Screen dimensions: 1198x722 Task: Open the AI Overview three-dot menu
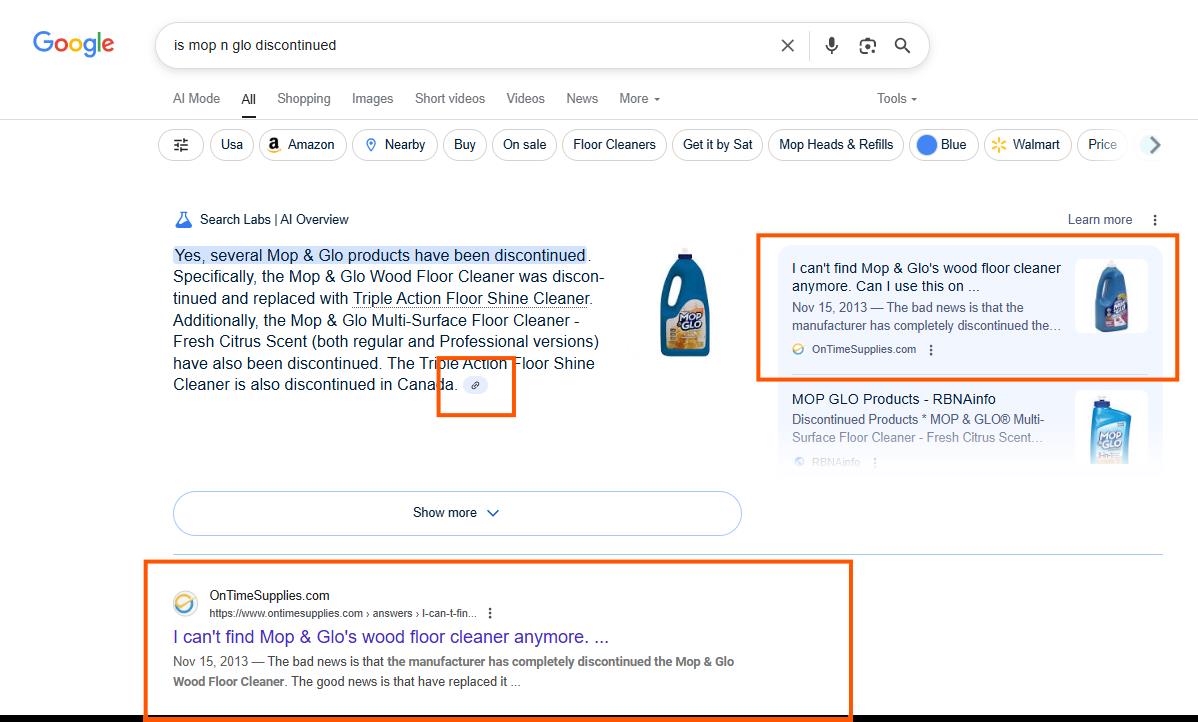point(1154,220)
